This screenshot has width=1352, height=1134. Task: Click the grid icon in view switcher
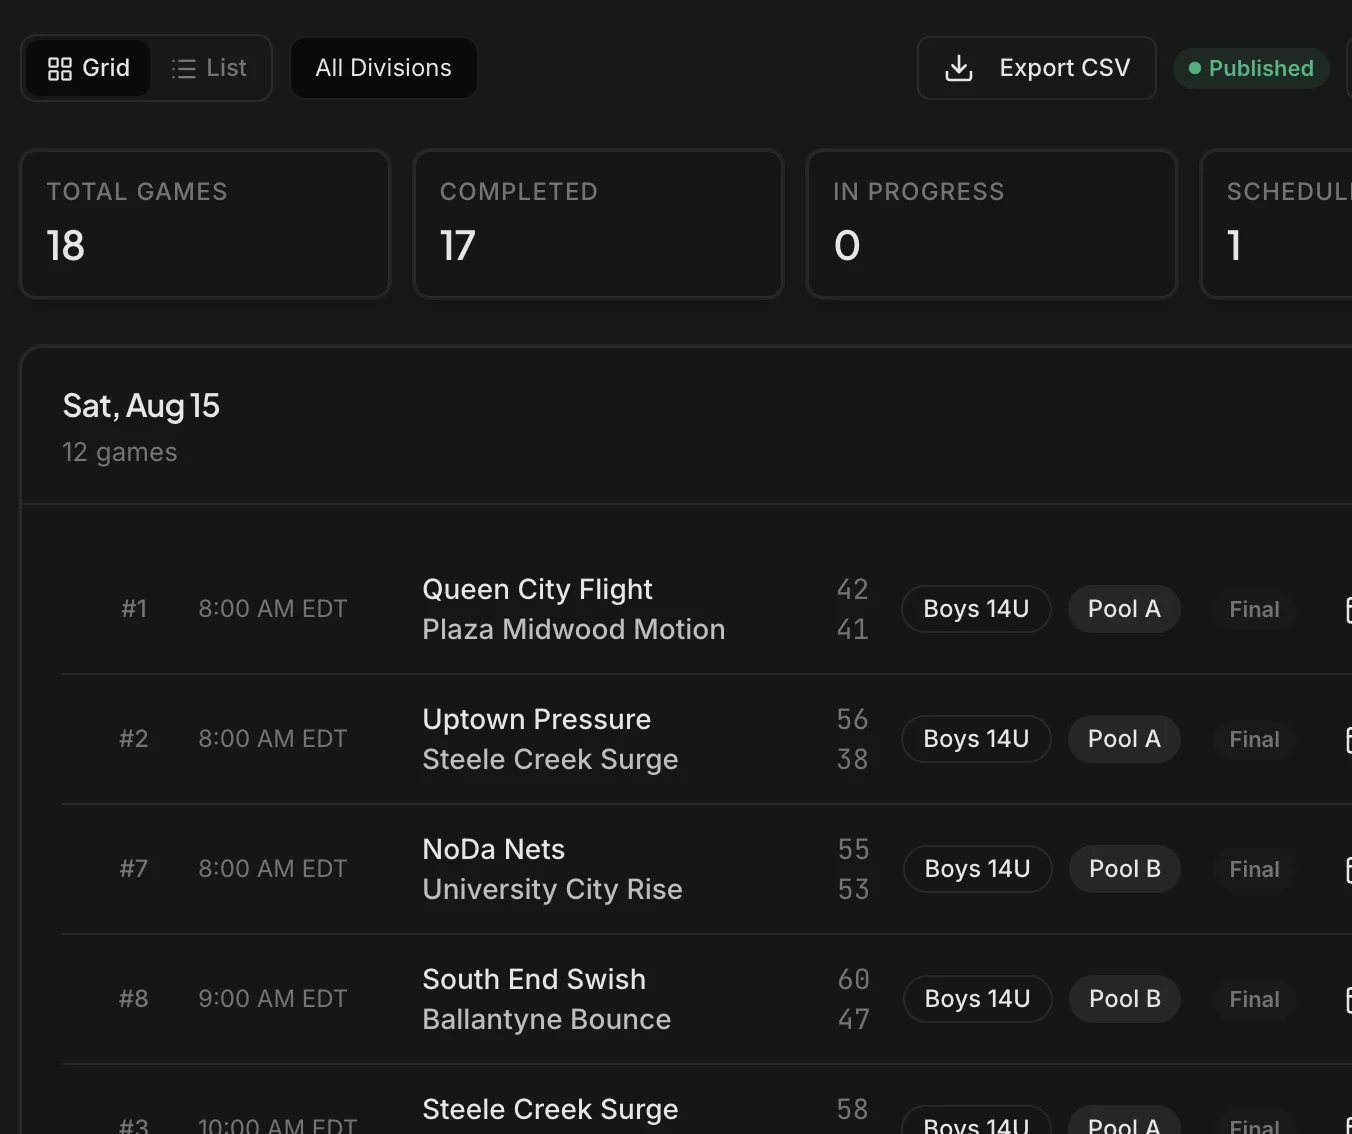click(60, 68)
